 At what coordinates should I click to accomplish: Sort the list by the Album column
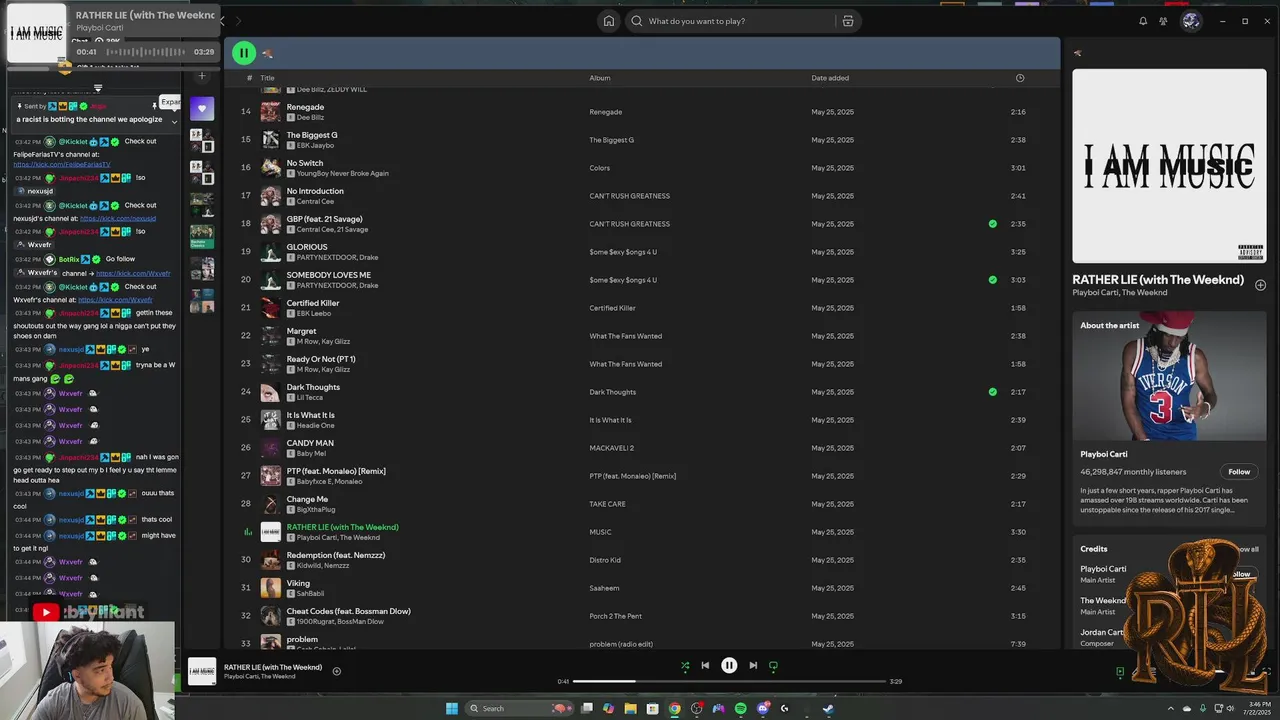coord(600,78)
